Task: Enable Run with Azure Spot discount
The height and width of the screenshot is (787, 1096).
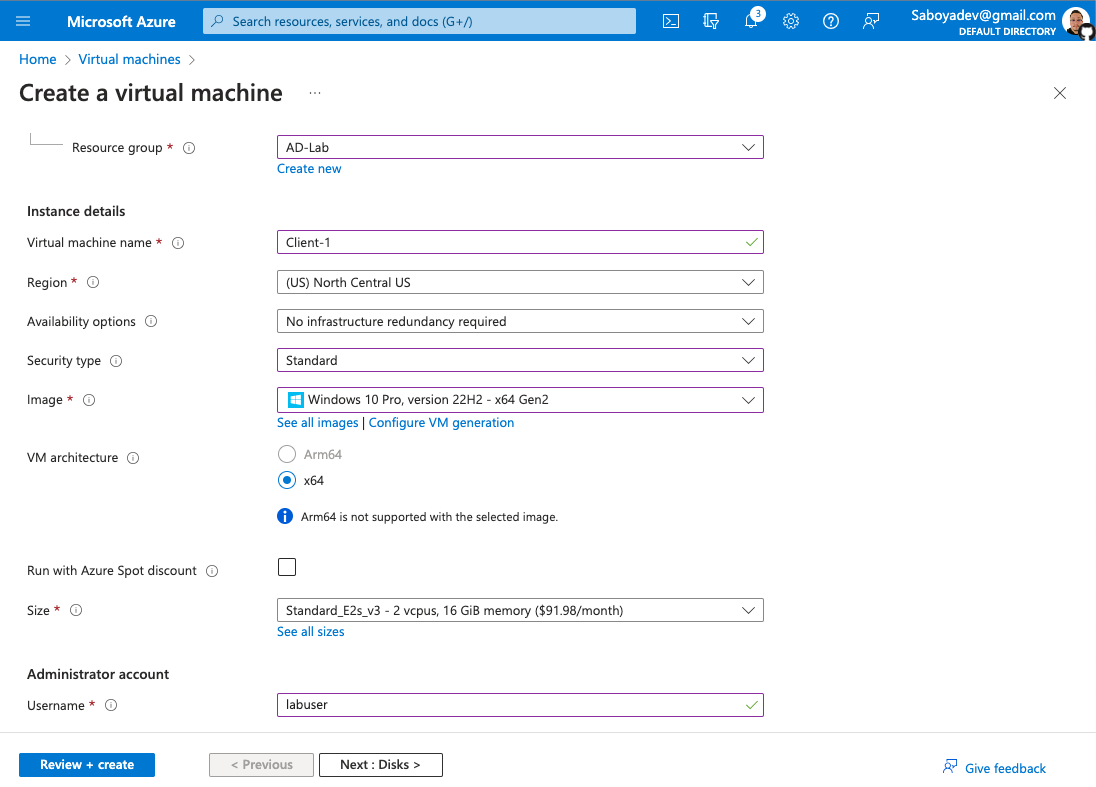Action: 287,567
